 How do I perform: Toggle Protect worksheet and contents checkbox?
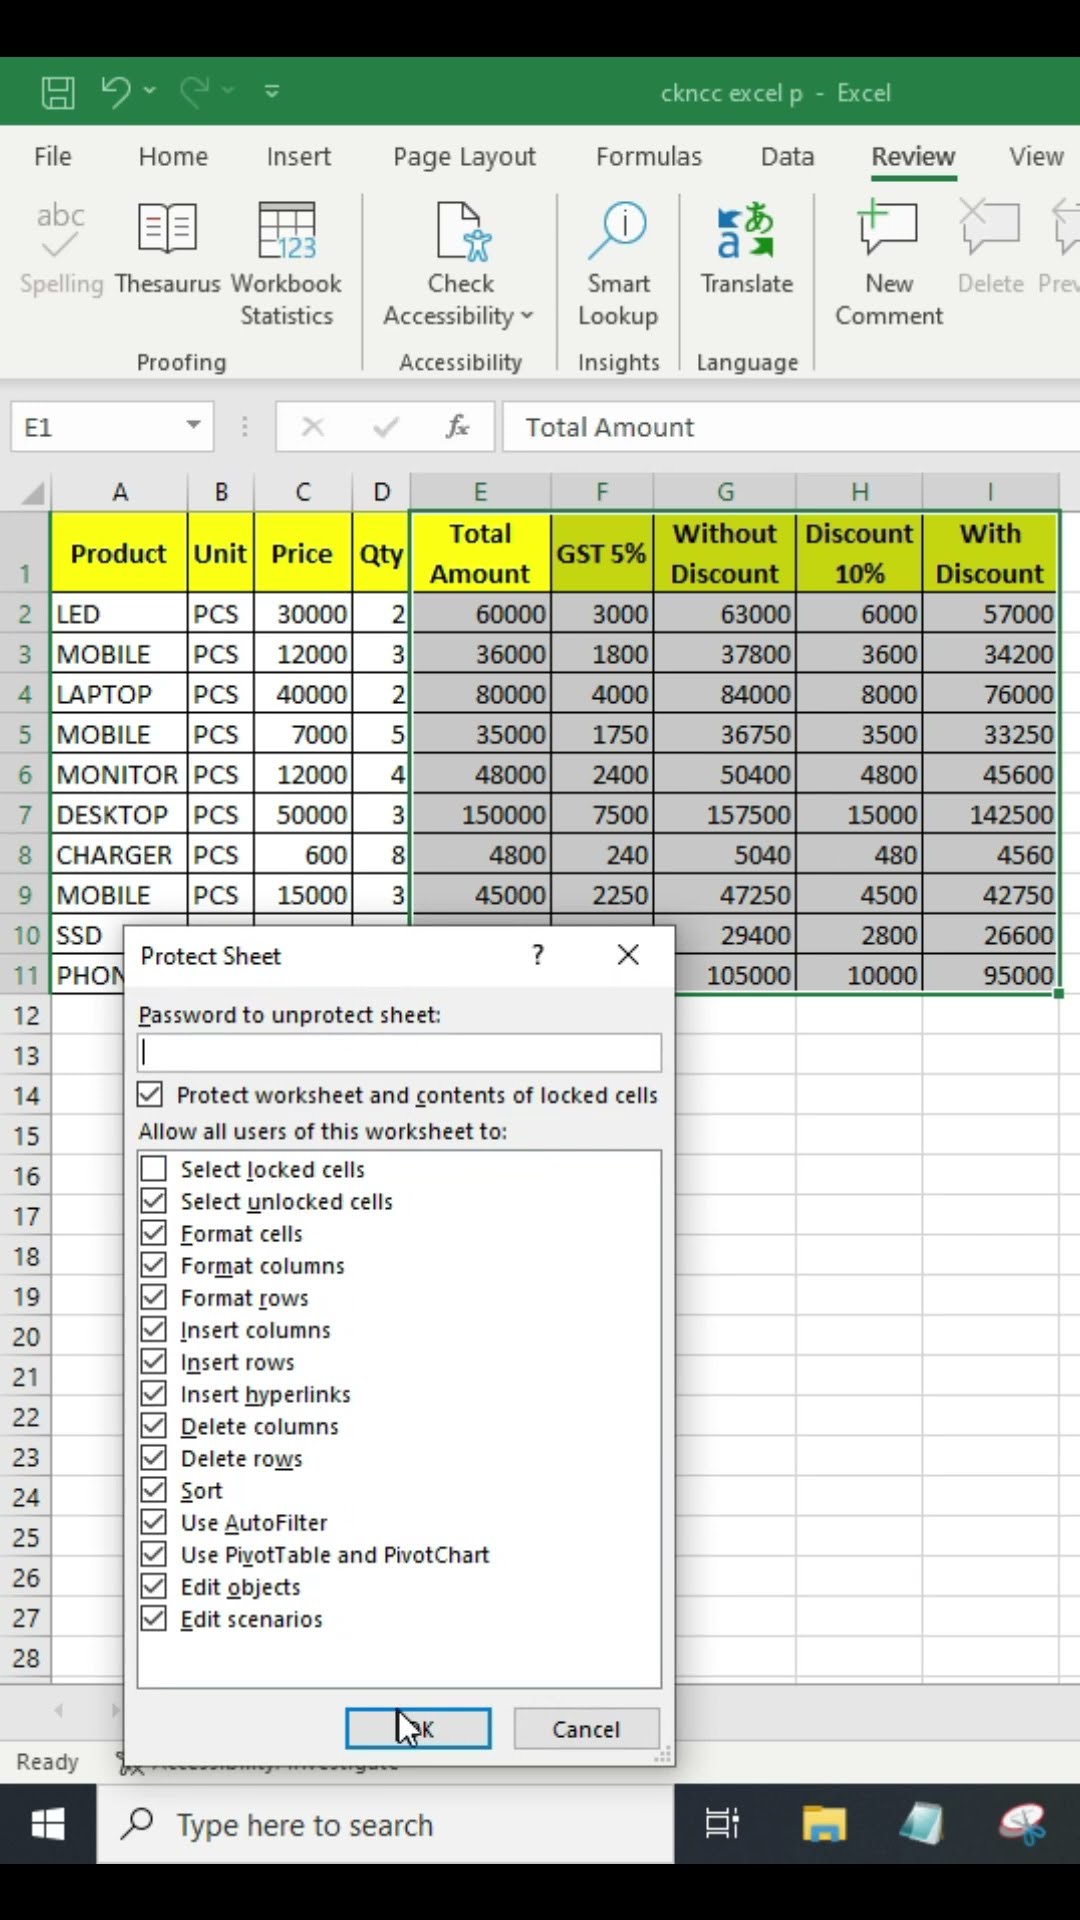[x=150, y=1095]
